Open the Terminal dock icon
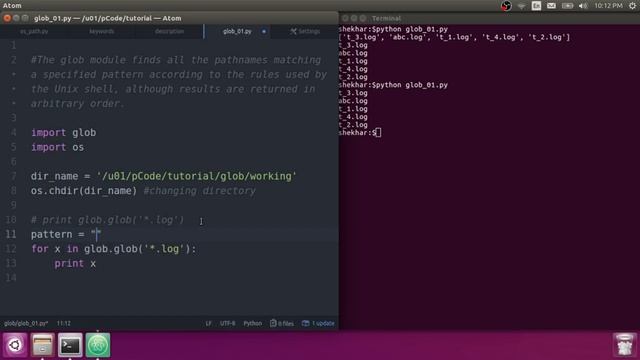 (70, 345)
